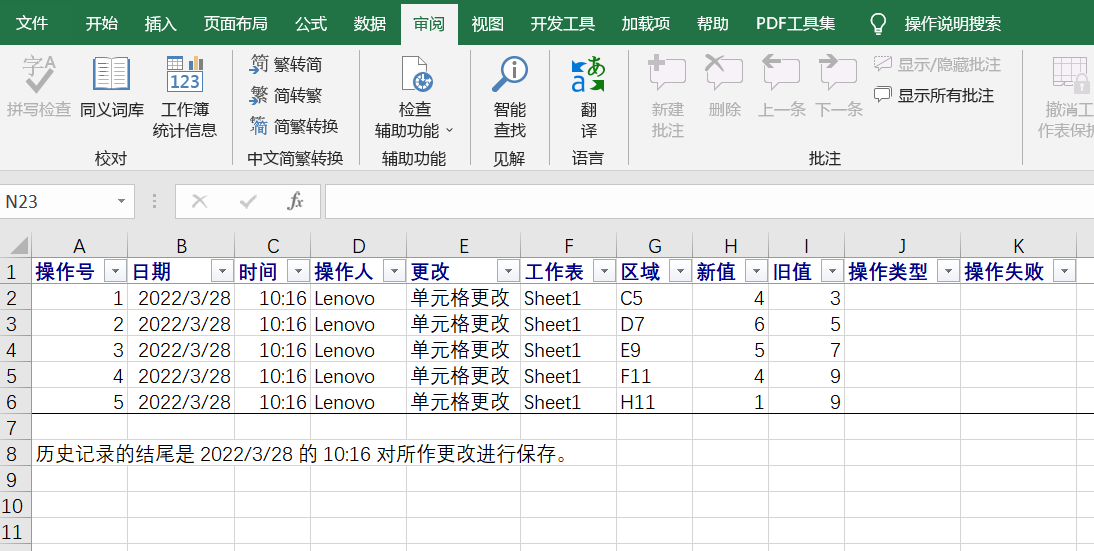Open the 新值 filter dropdown
Image resolution: width=1094 pixels, height=551 pixels.
click(756, 271)
